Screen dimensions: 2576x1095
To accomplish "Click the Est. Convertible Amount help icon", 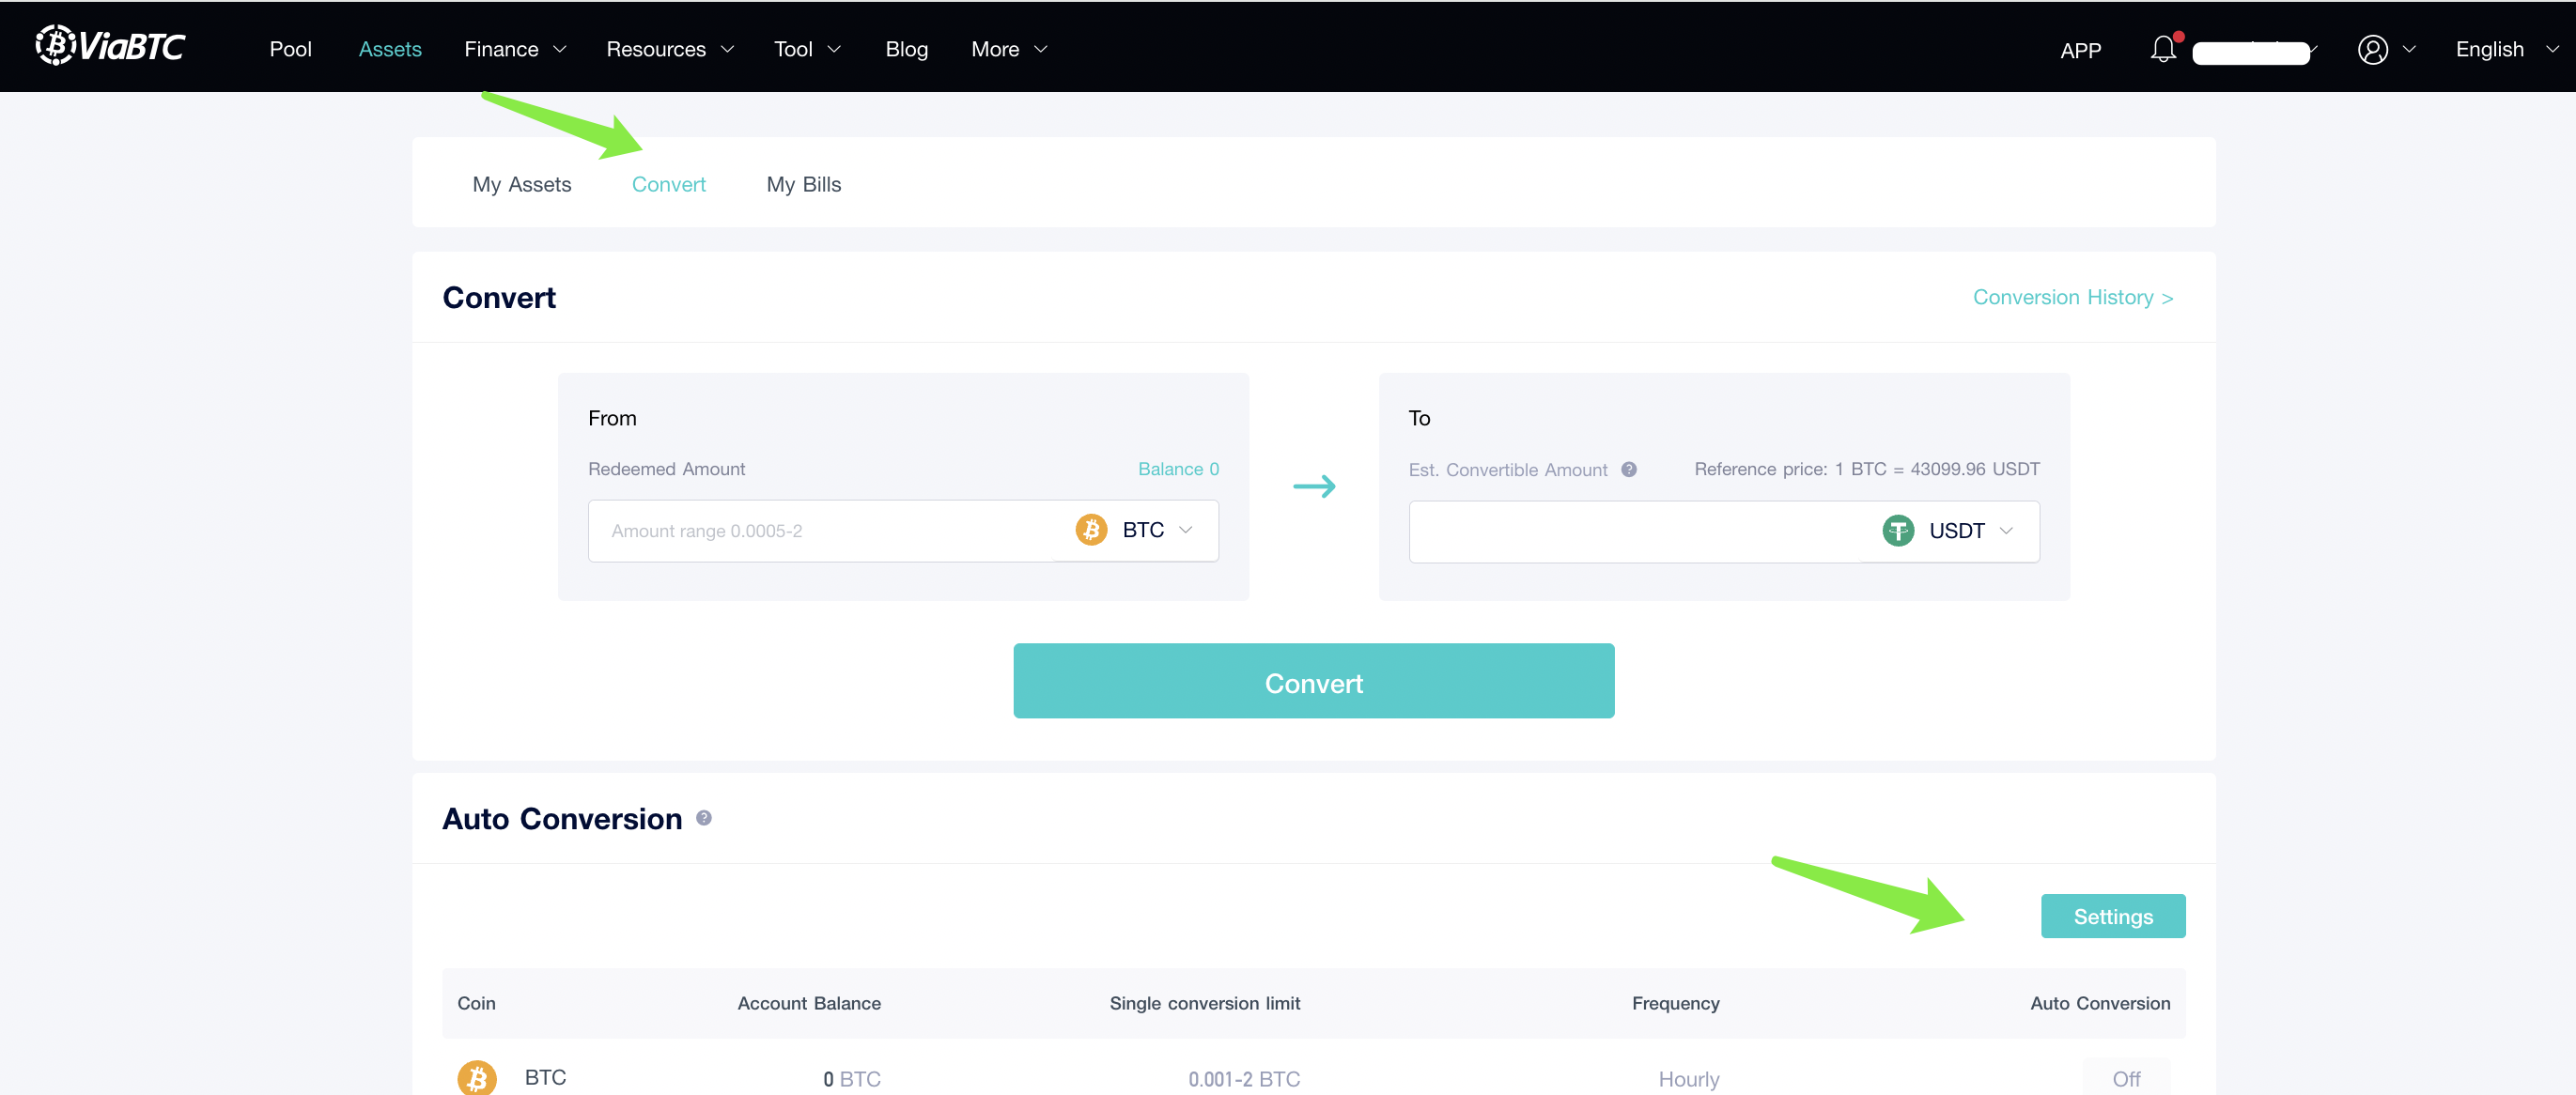I will [x=1629, y=469].
